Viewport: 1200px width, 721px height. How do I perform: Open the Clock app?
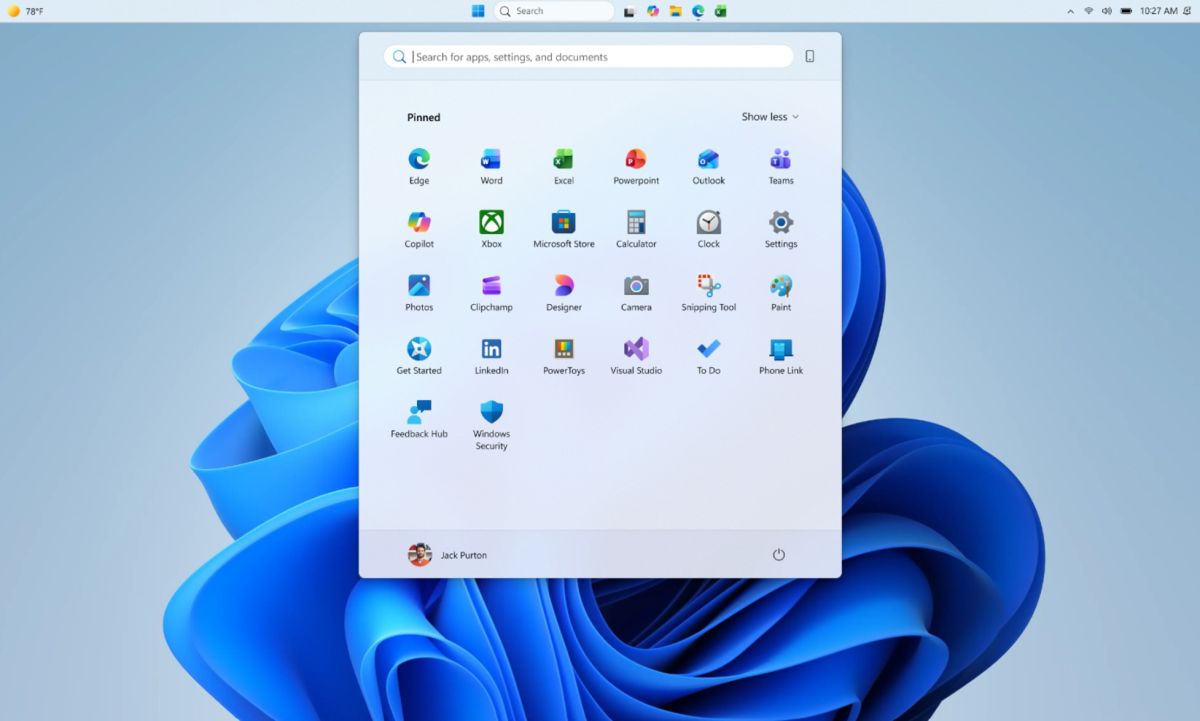708,229
